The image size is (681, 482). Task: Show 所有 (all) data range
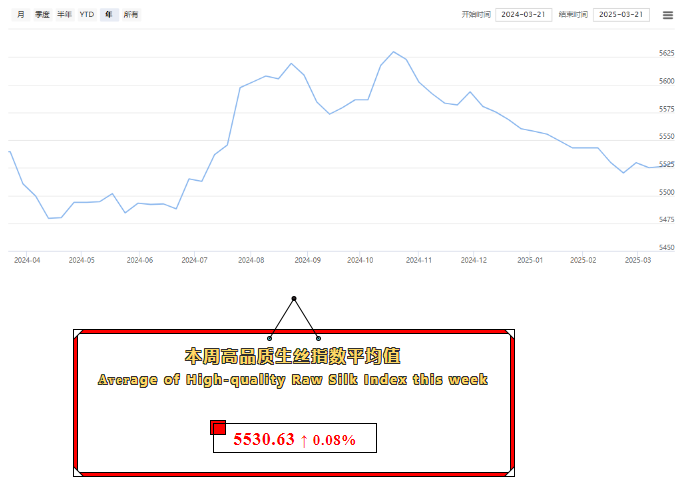[131, 15]
